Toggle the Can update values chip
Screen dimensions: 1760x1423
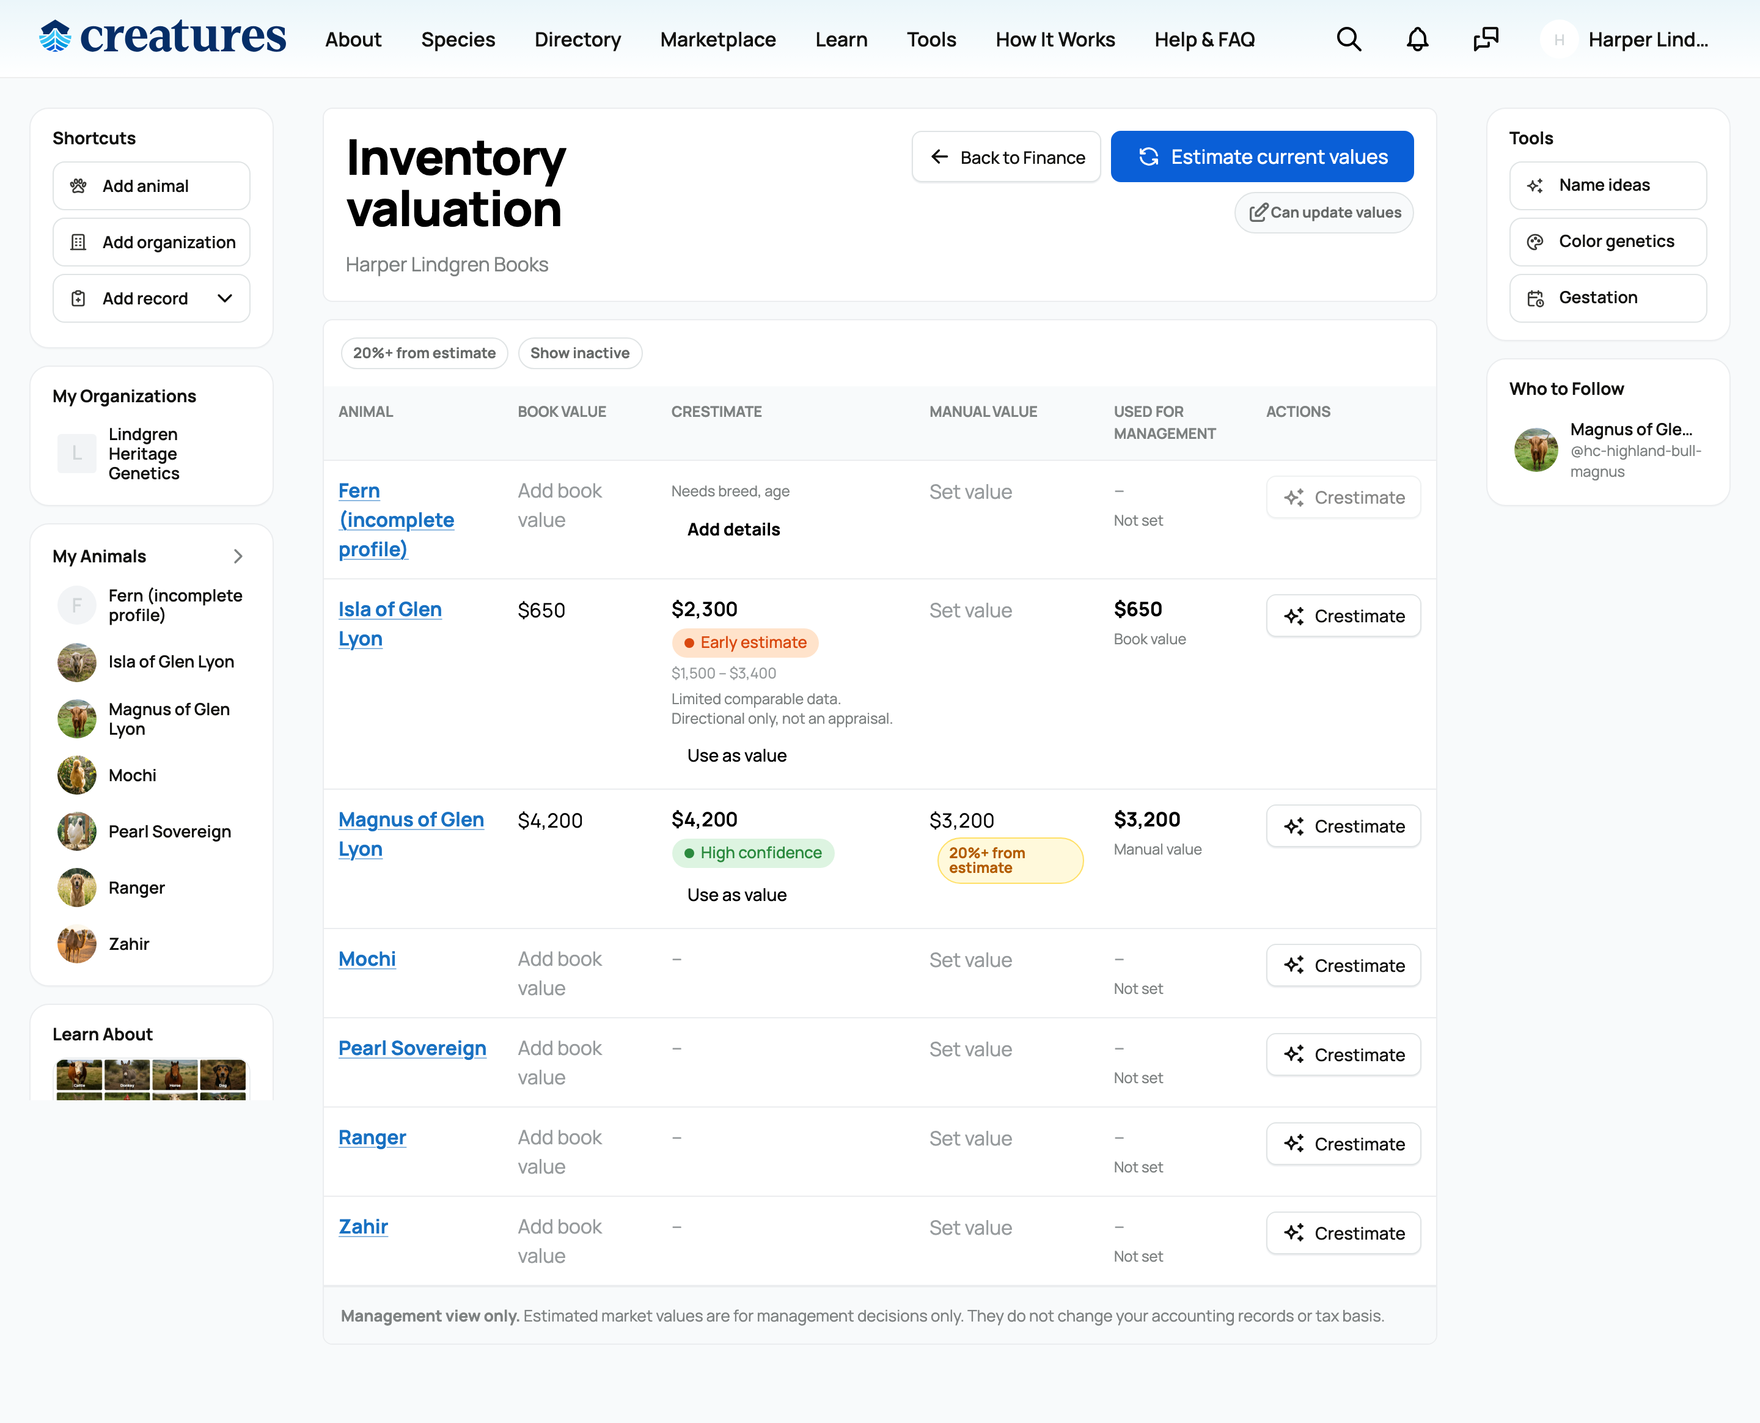click(x=1324, y=213)
